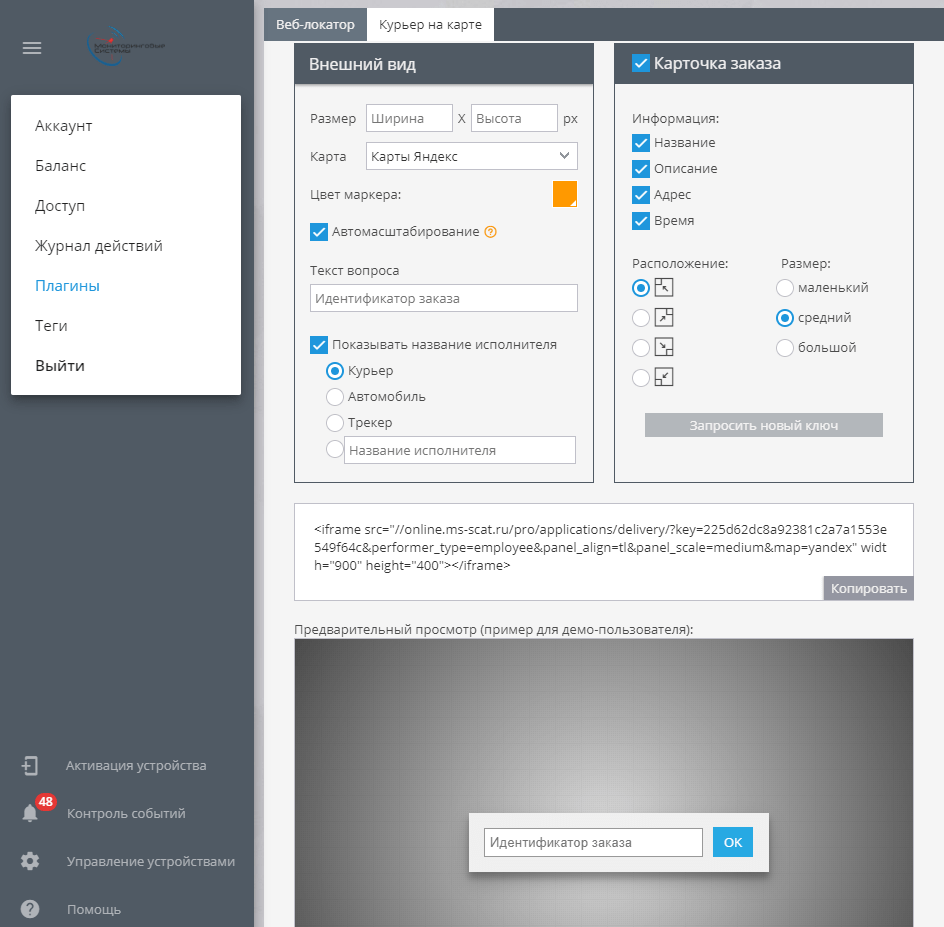The height and width of the screenshot is (927, 944).
Task: Select the Автомобиль radio button
Action: 336,397
